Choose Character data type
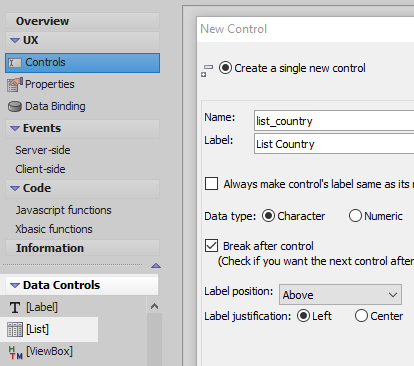This screenshot has height=366, width=414. pyautogui.click(x=268, y=216)
